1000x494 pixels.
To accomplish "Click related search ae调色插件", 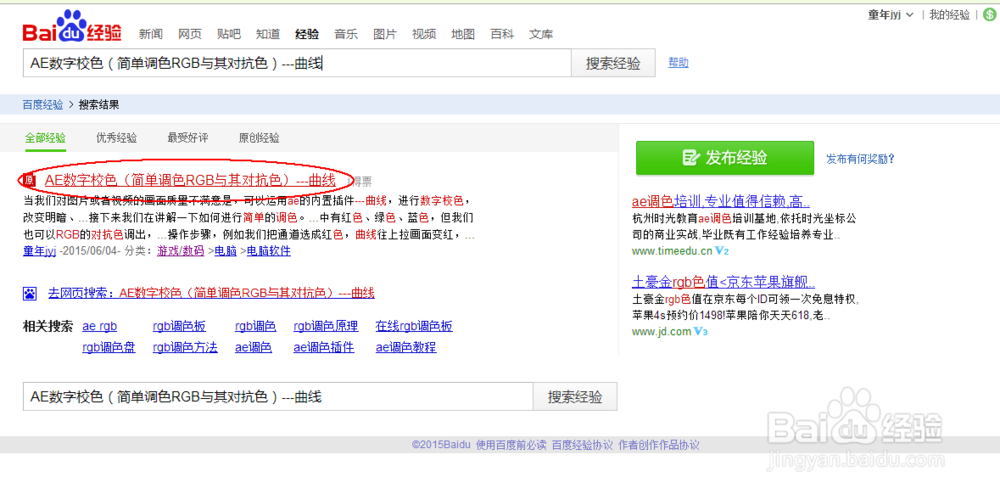I will [x=324, y=347].
